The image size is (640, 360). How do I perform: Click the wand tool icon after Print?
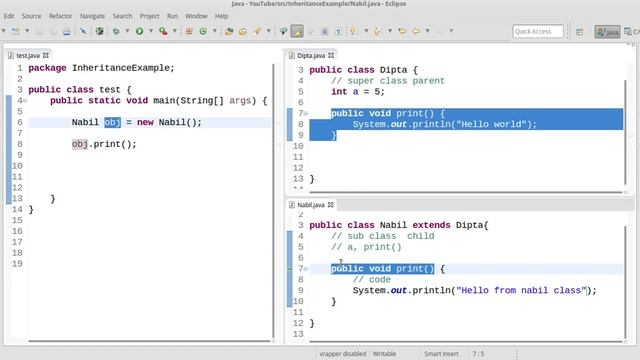coord(83,31)
